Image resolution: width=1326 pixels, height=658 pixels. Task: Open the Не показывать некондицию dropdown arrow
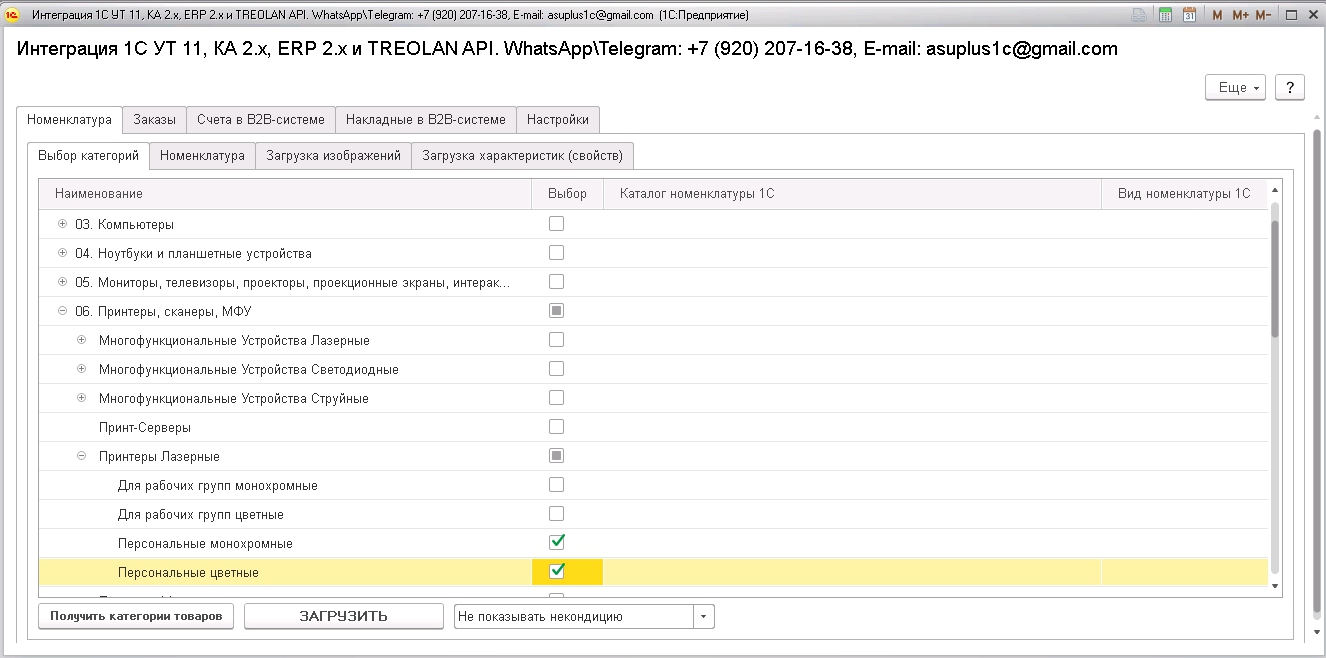pyautogui.click(x=704, y=616)
